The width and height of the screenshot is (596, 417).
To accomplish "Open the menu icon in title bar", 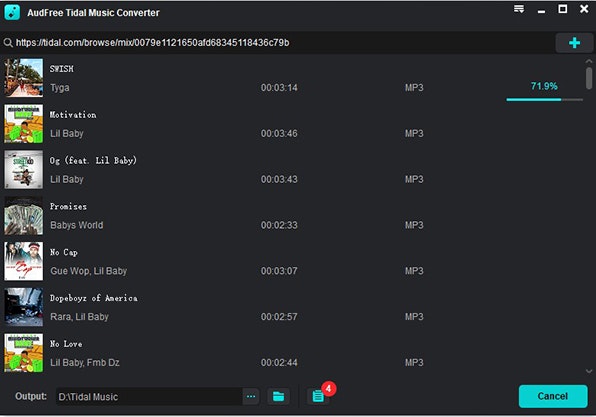I will point(519,9).
